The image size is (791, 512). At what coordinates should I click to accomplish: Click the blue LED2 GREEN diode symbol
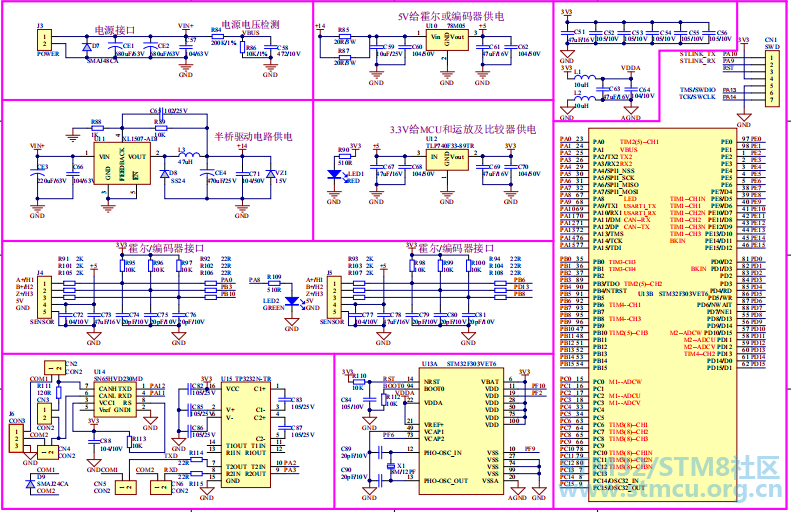pyautogui.click(x=292, y=301)
